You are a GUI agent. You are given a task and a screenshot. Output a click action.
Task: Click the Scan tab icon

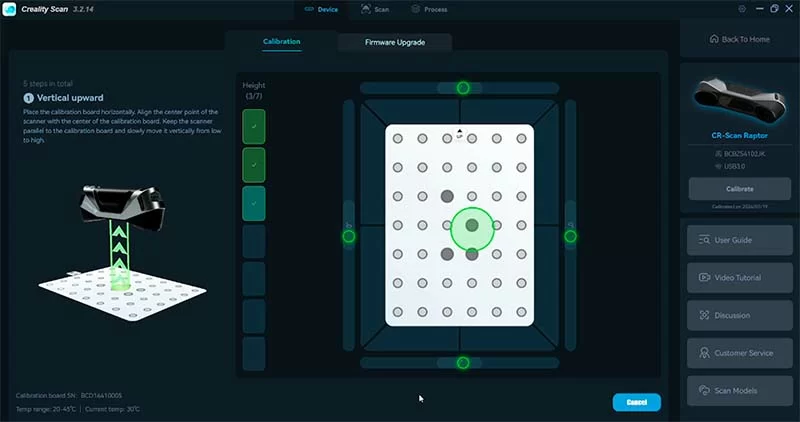click(x=366, y=9)
